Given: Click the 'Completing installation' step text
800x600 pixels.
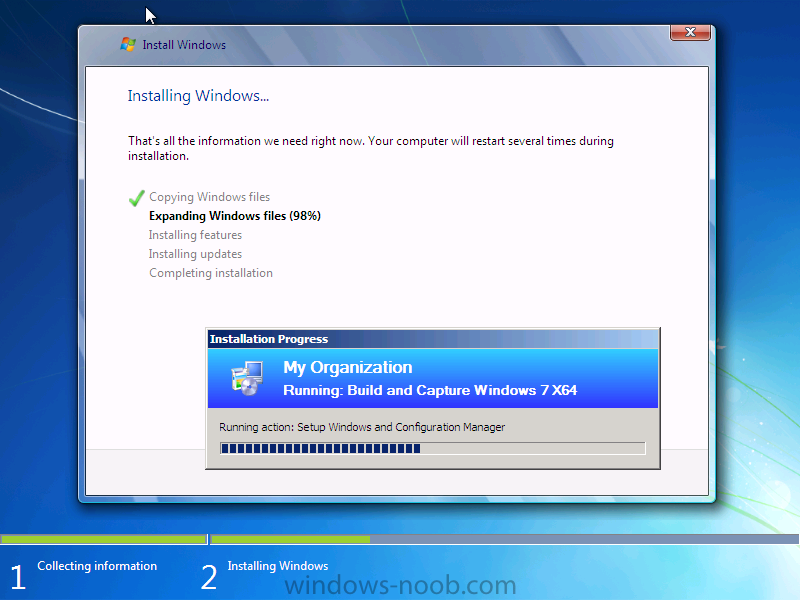Looking at the screenshot, I should pos(211,273).
